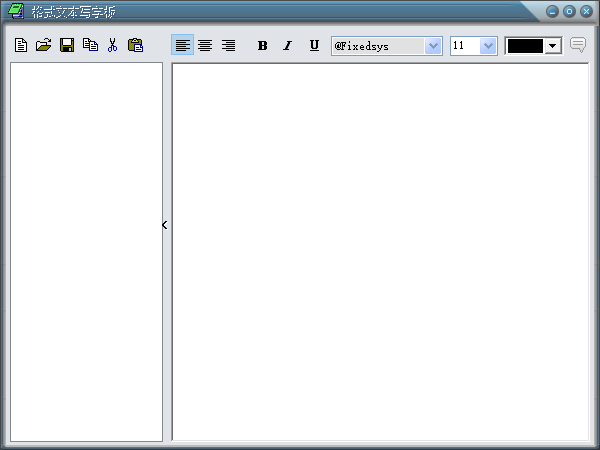The width and height of the screenshot is (600, 450).
Task: Click inside the main text editing area
Action: [x=380, y=250]
